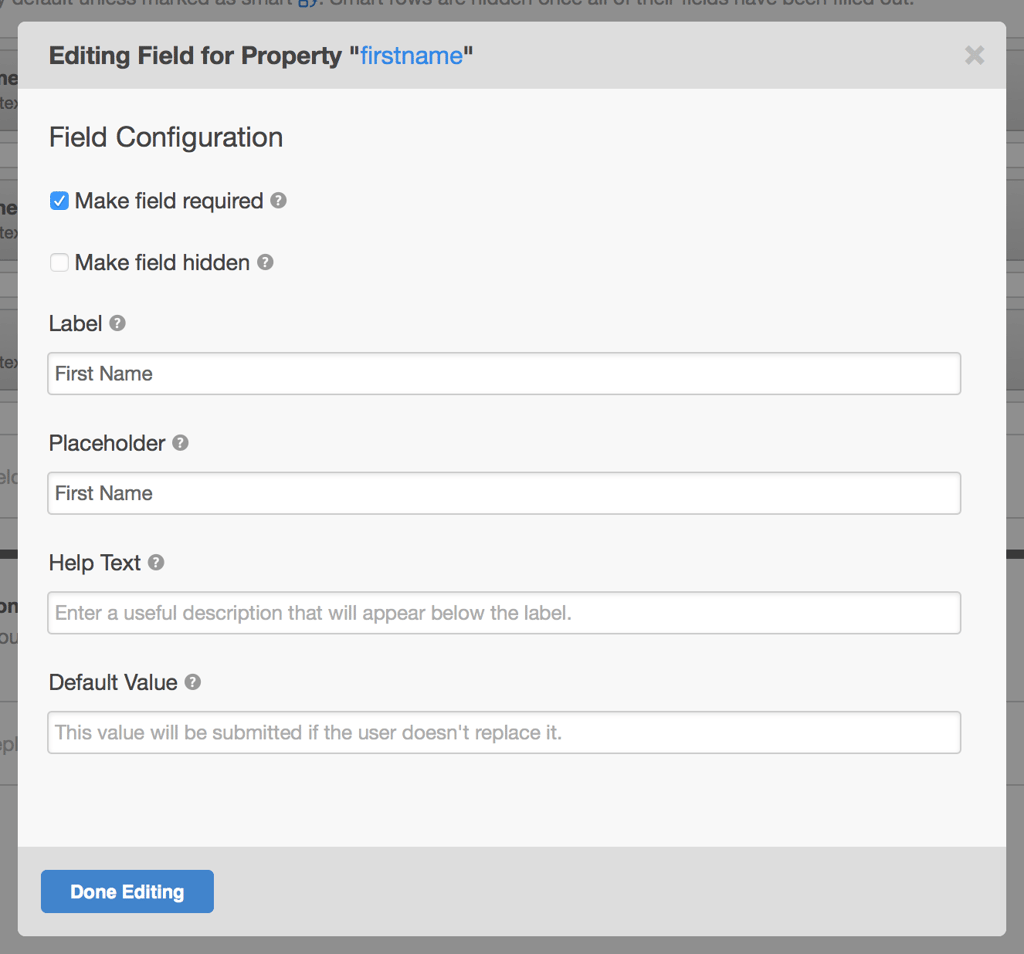Enable the Make field hidden checkbox
1024x954 pixels.
tap(60, 263)
